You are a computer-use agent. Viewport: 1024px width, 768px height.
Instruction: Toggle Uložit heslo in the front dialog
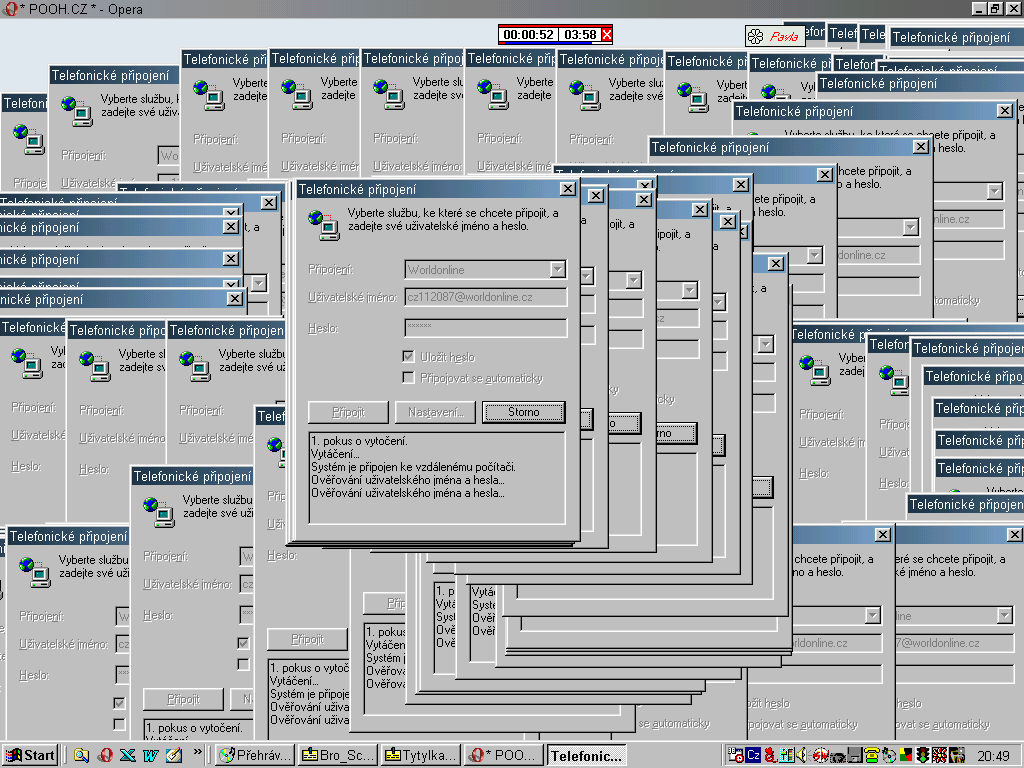pyautogui.click(x=409, y=357)
